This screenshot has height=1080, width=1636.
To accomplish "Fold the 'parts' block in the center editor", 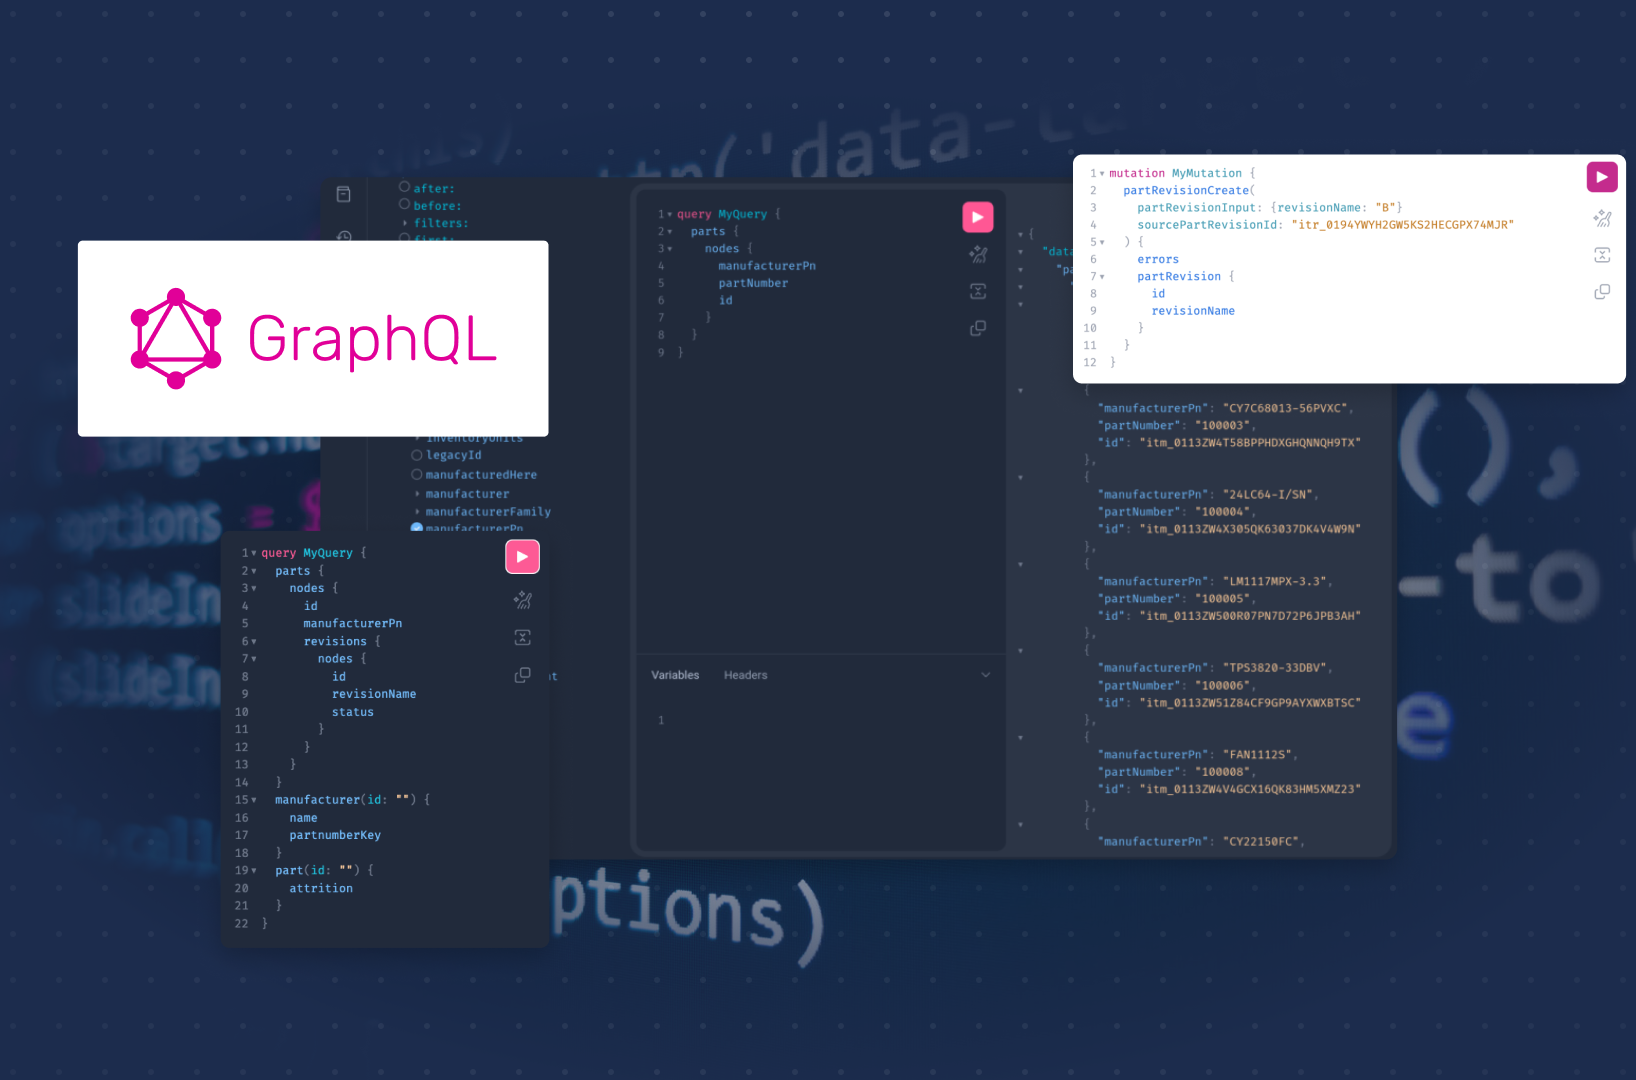I will (x=670, y=231).
